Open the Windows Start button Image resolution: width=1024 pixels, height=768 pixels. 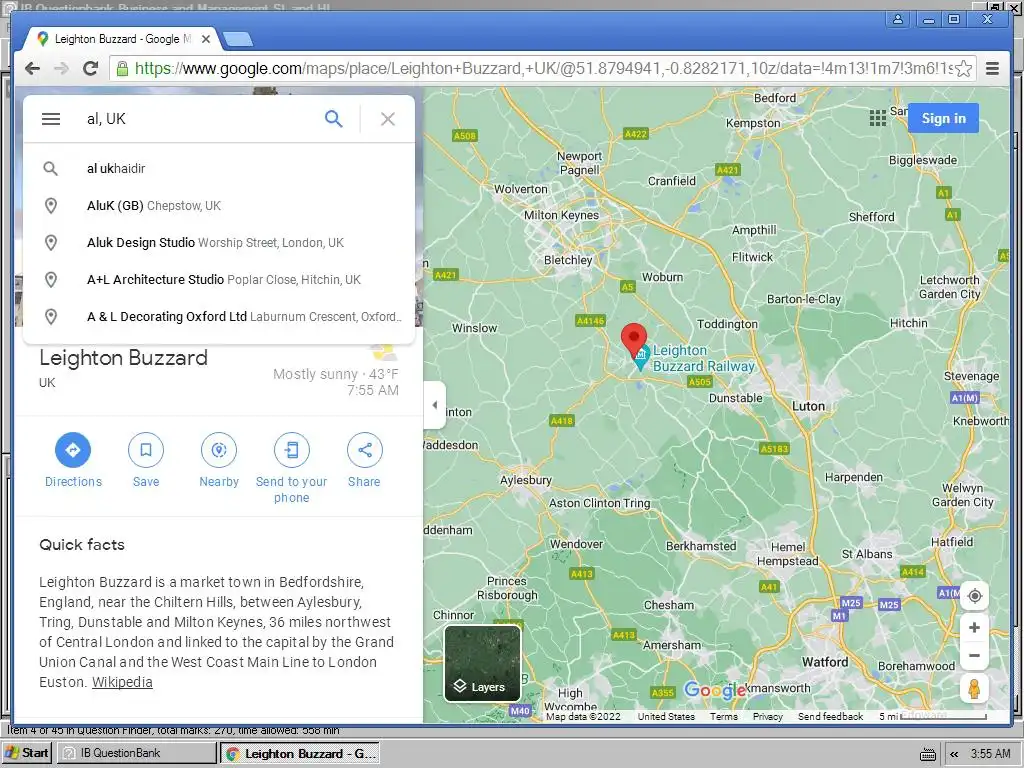point(26,753)
